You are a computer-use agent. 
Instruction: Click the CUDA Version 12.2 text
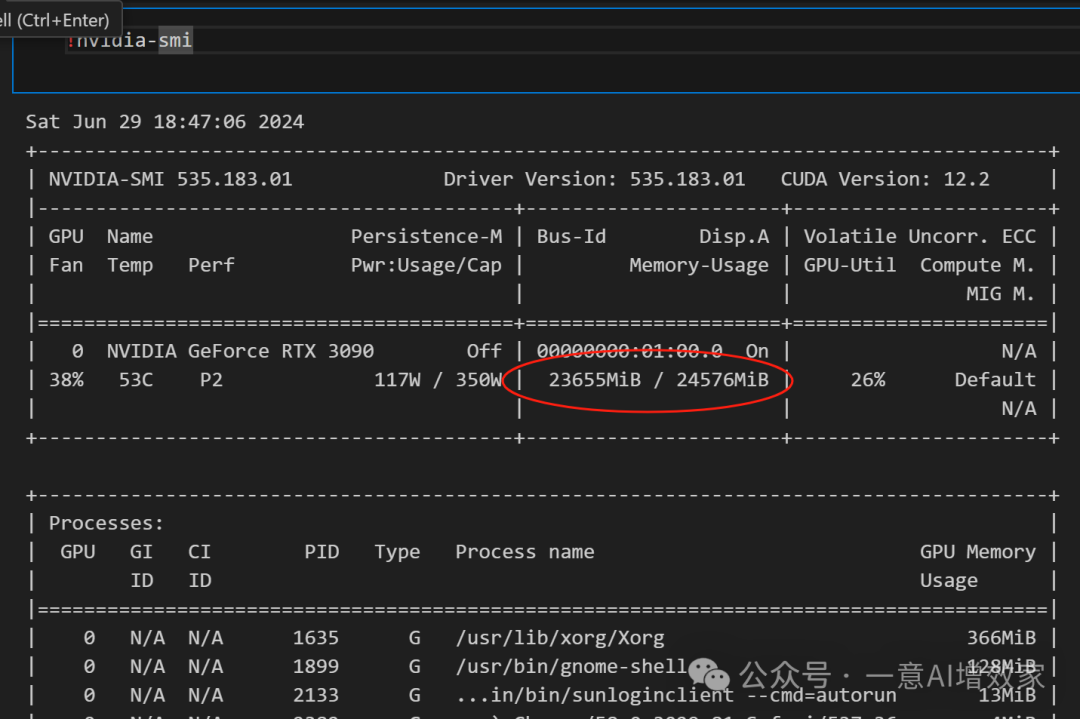pos(885,180)
